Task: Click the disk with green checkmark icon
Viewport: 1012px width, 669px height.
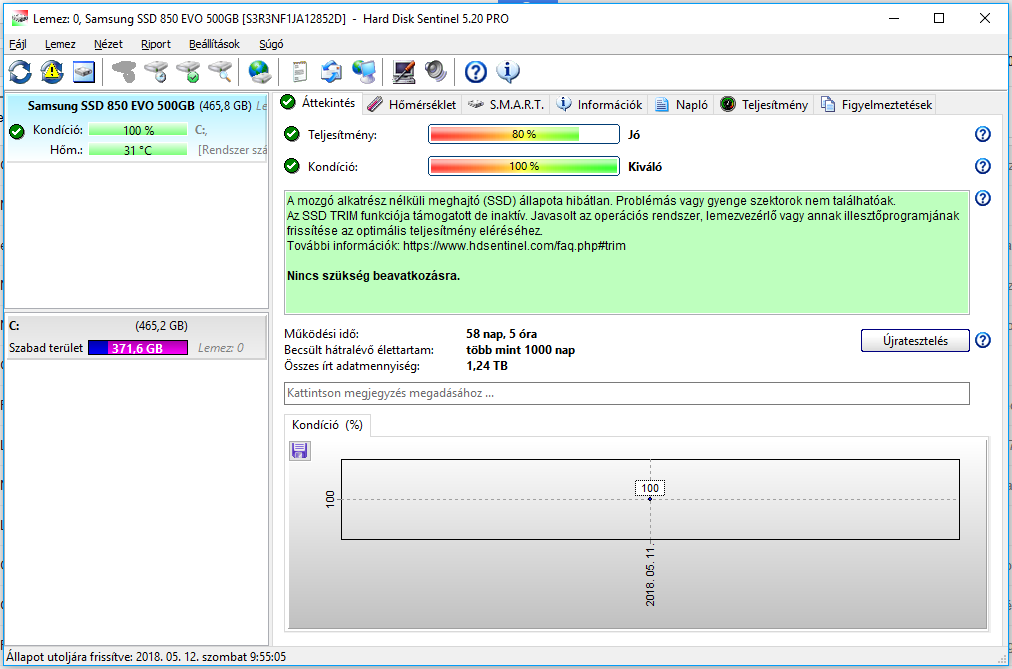Action: point(188,72)
